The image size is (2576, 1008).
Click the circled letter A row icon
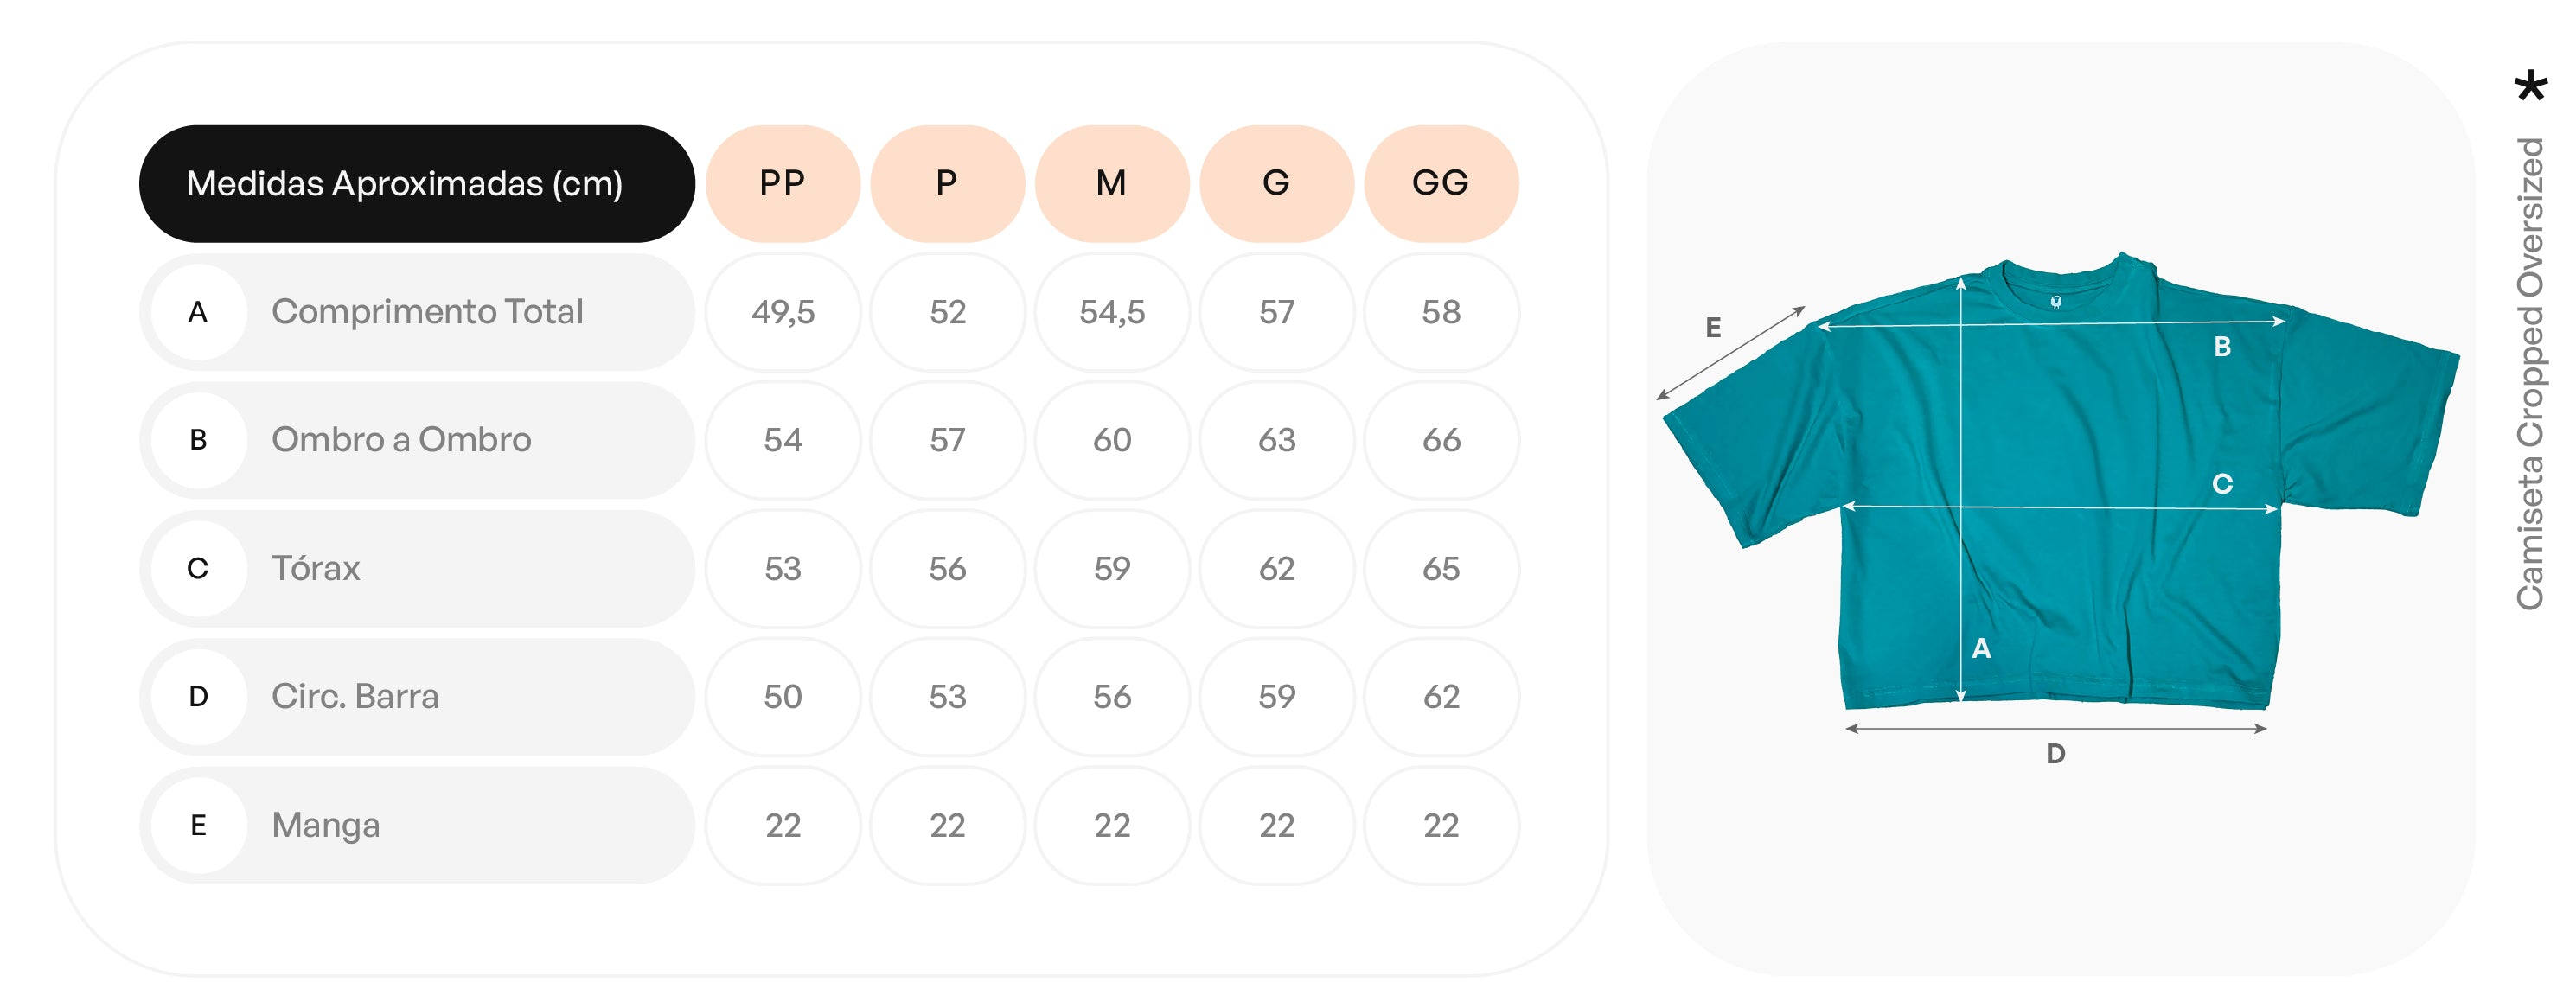[x=198, y=312]
